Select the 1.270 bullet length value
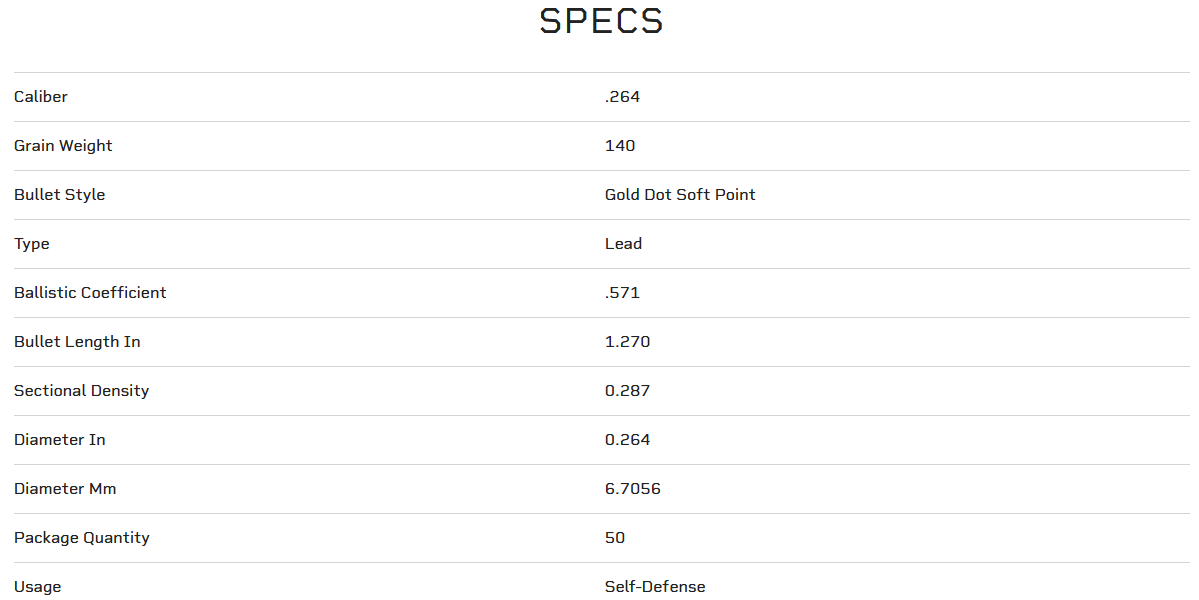The width and height of the screenshot is (1199, 600). [x=627, y=342]
